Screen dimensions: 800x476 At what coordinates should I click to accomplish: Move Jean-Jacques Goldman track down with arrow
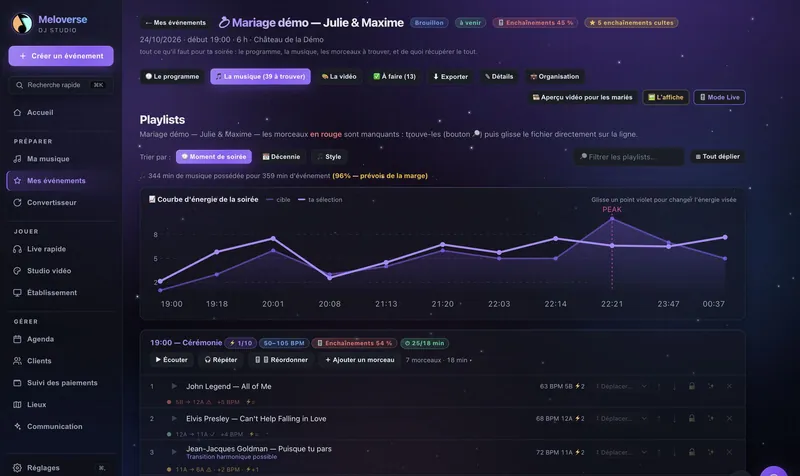674,452
